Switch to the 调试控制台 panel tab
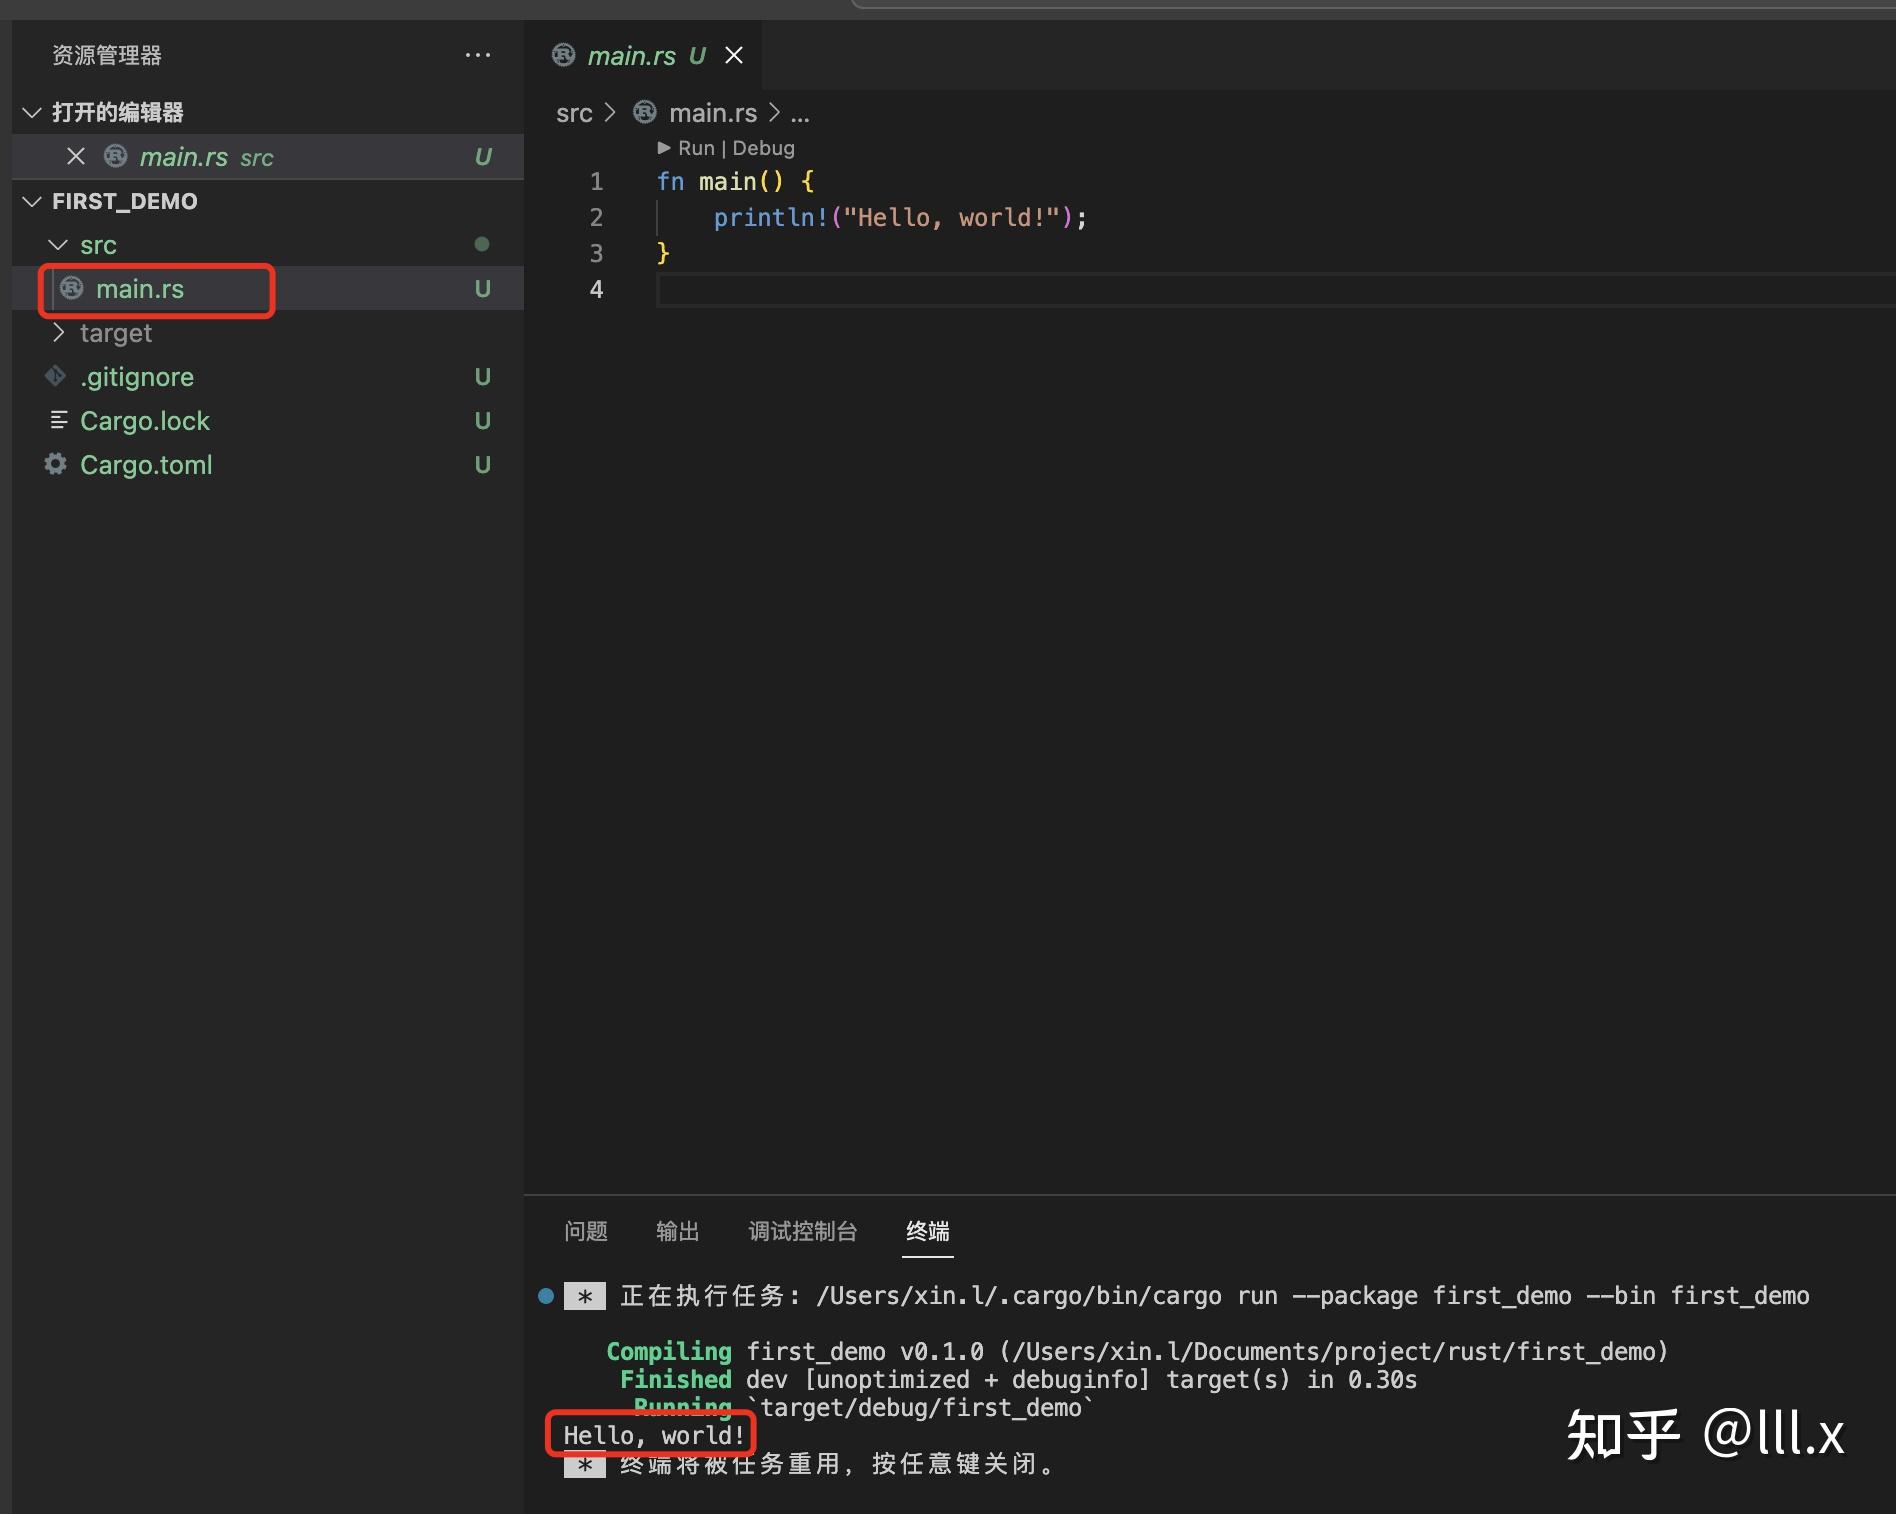Image resolution: width=1896 pixels, height=1514 pixels. click(803, 1231)
